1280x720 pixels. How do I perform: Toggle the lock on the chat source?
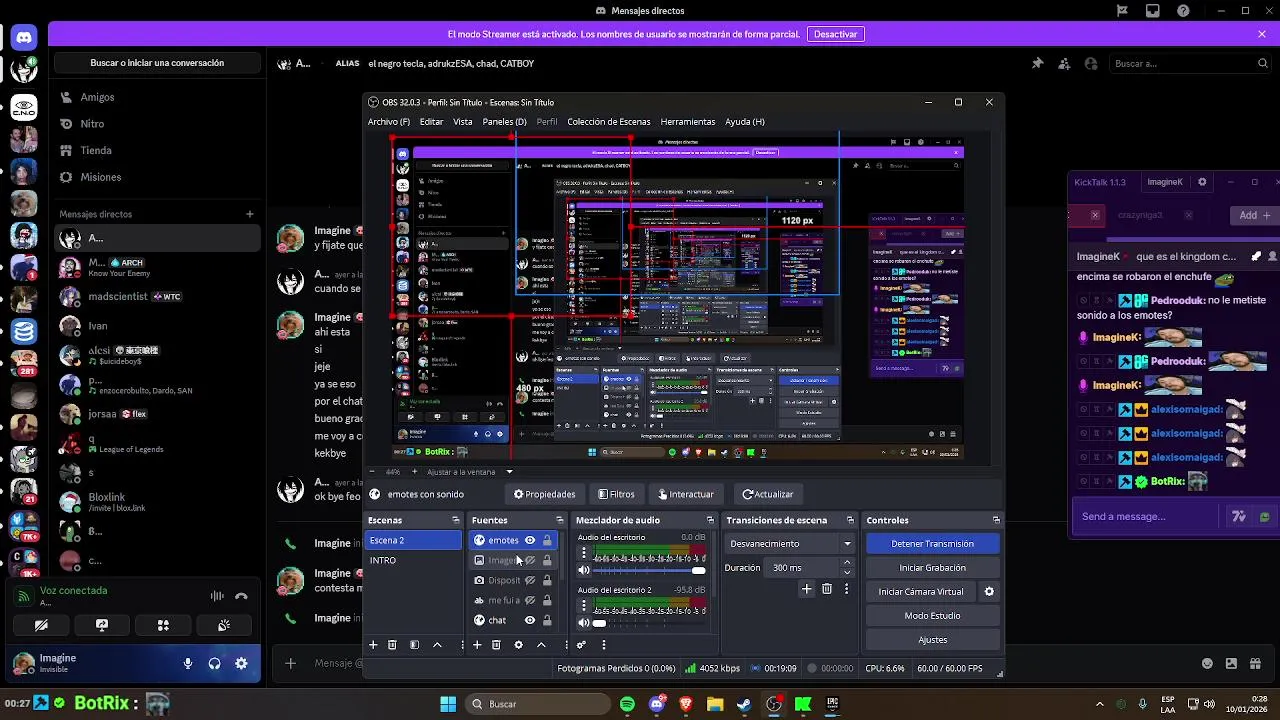coord(547,620)
